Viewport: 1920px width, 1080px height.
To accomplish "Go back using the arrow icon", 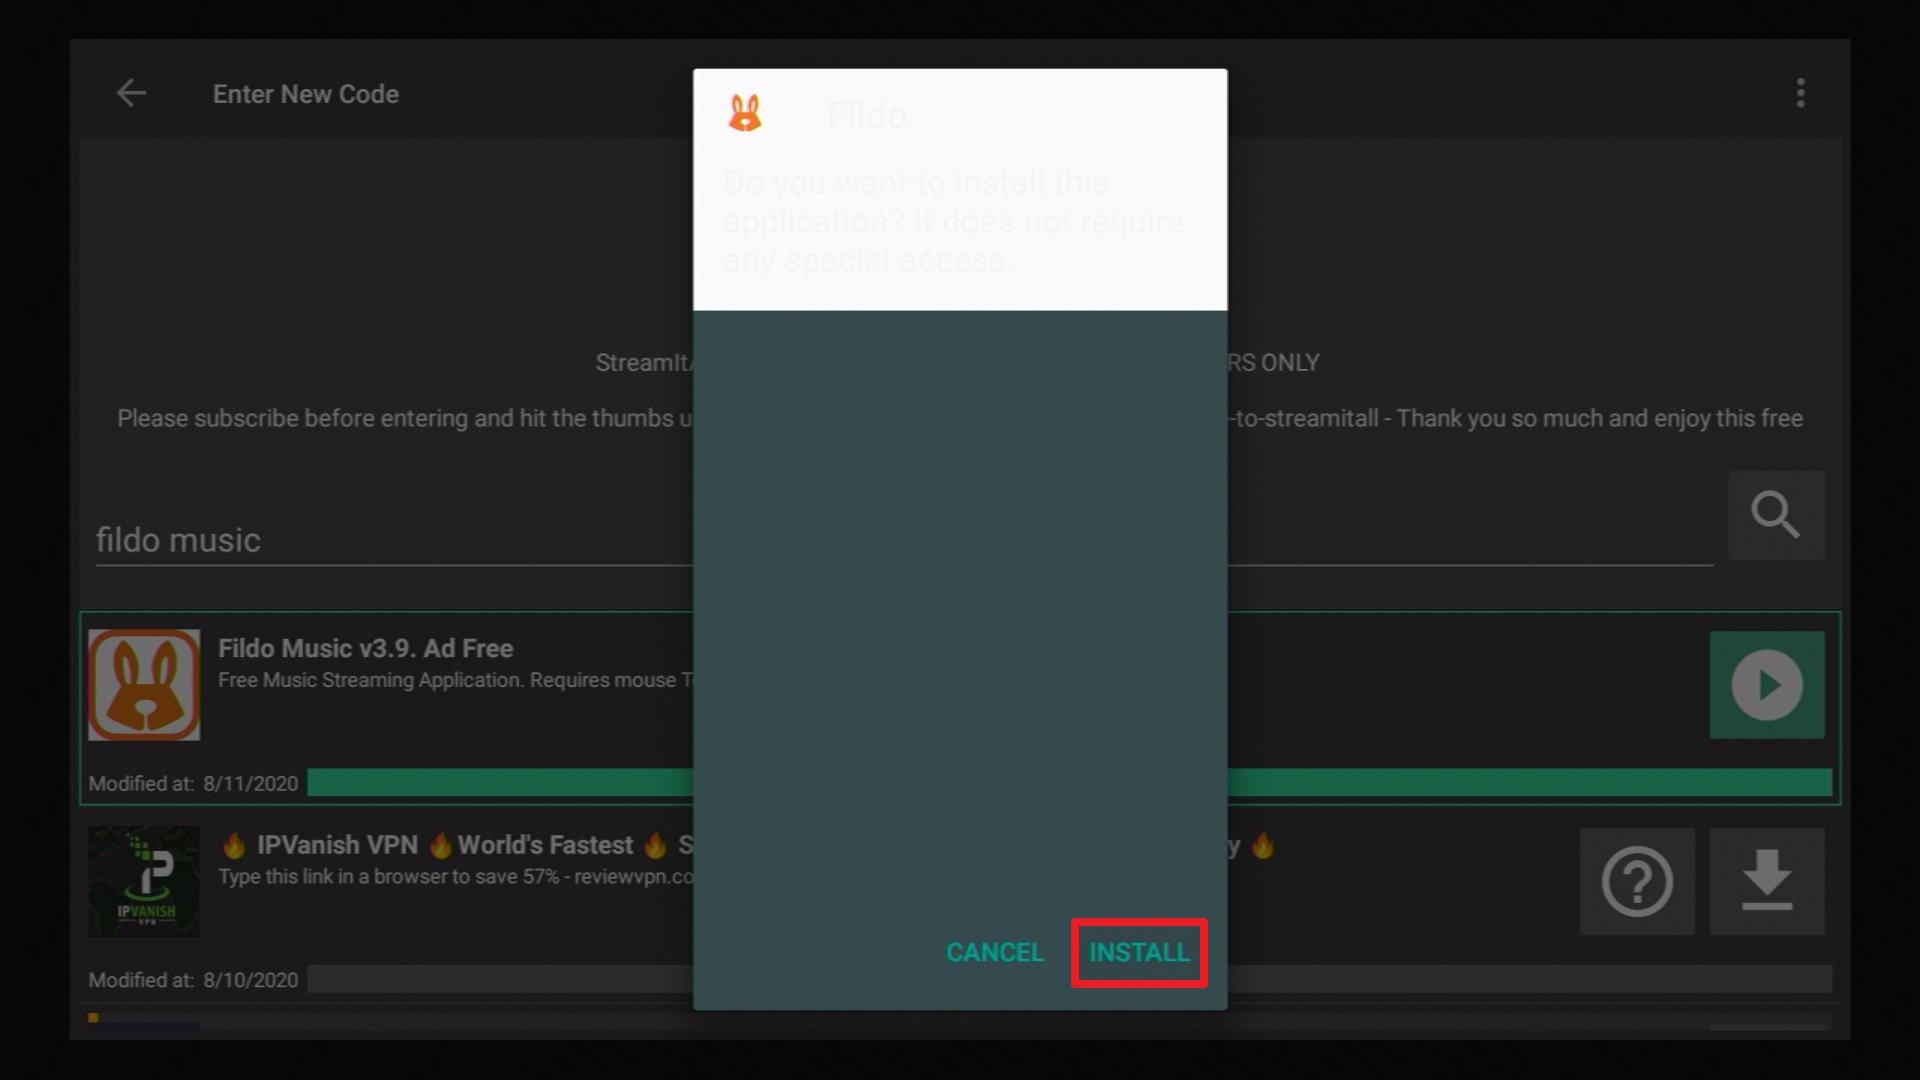I will (131, 93).
